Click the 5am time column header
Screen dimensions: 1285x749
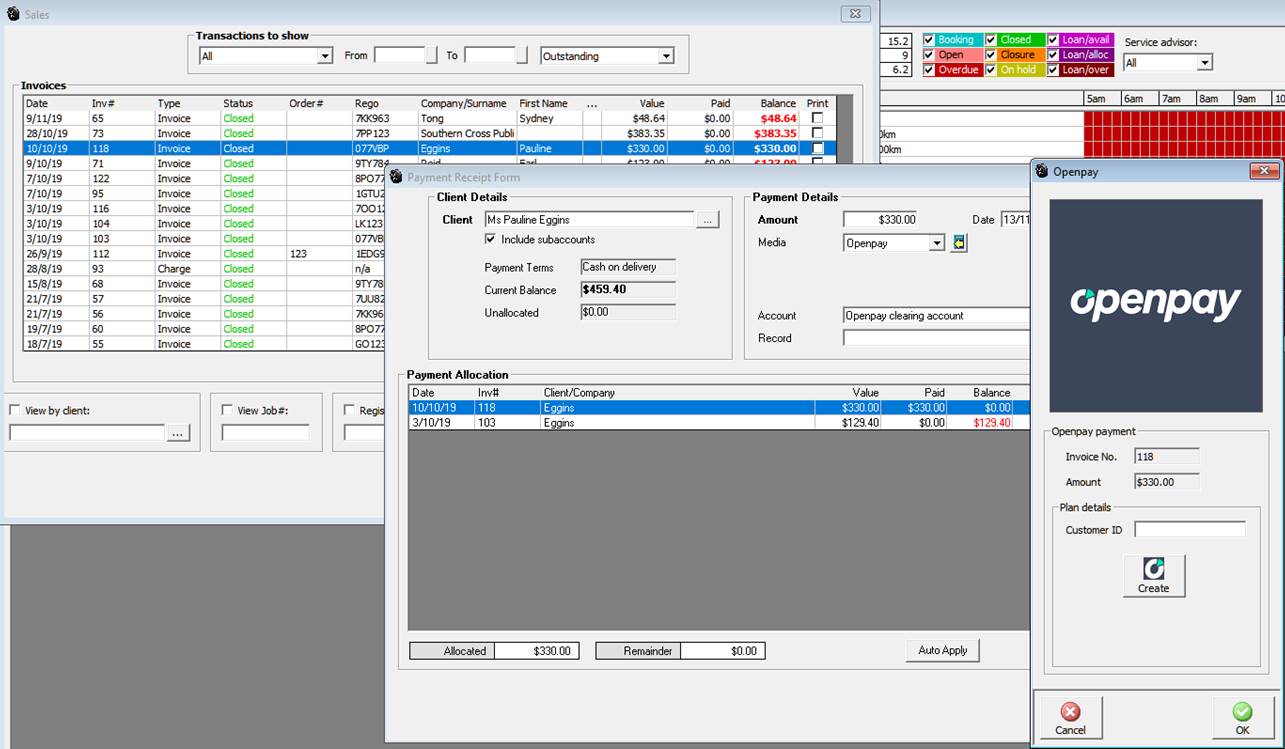1101,99
